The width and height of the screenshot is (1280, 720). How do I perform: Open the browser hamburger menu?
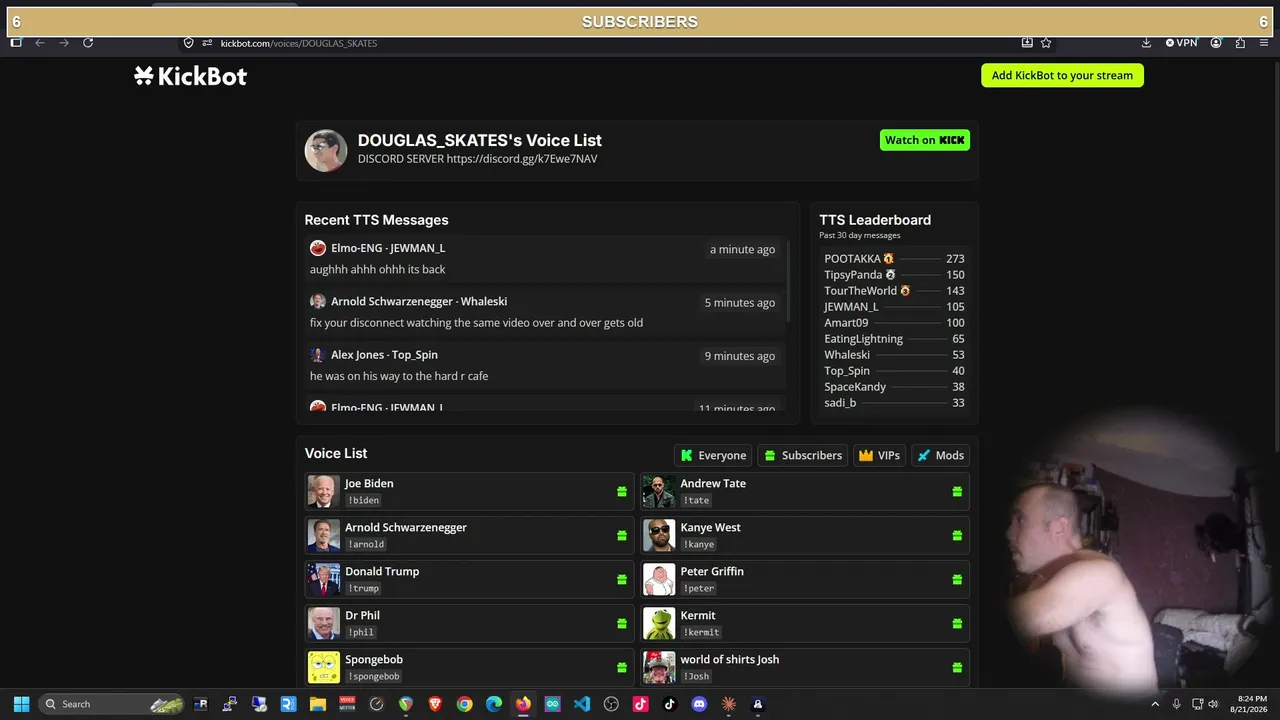tap(1263, 43)
